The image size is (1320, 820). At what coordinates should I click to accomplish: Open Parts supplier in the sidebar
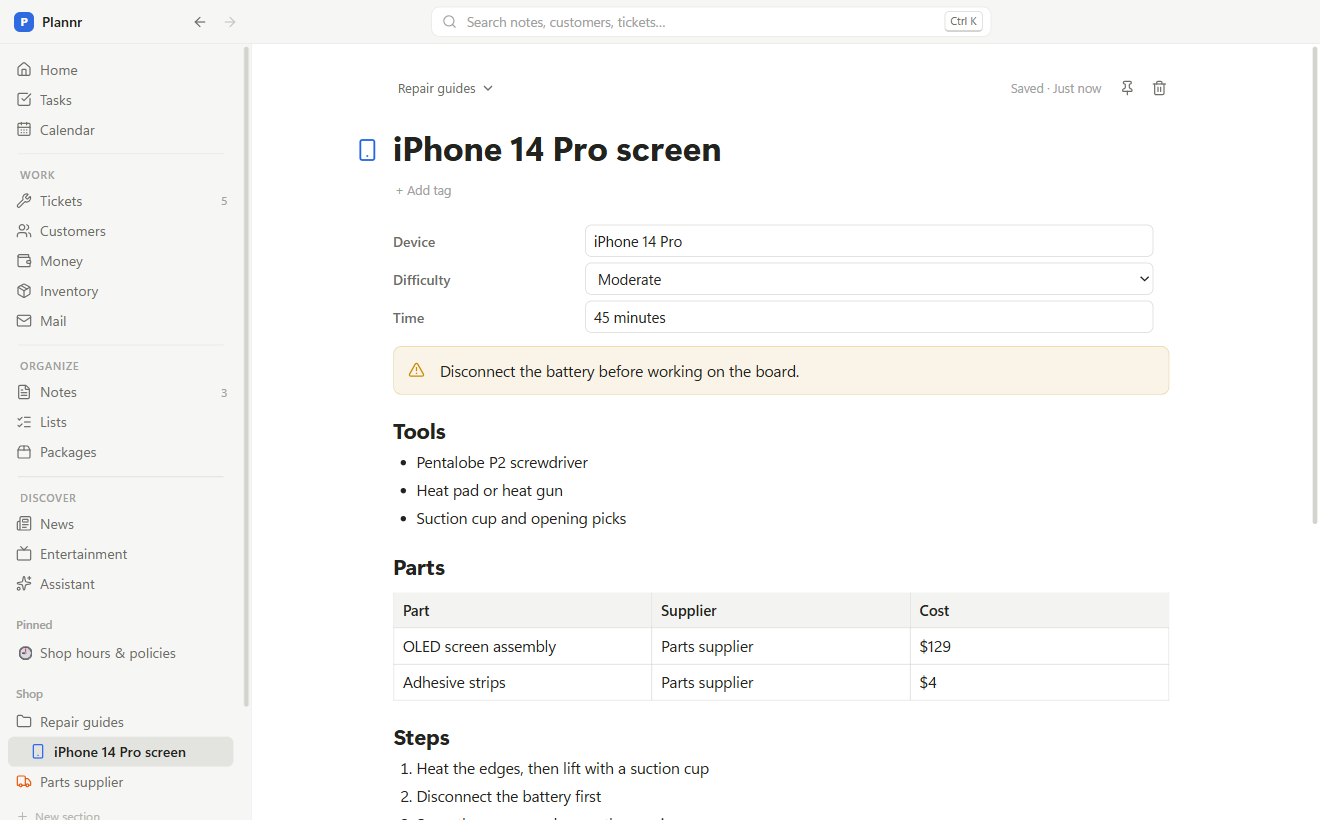[122, 782]
